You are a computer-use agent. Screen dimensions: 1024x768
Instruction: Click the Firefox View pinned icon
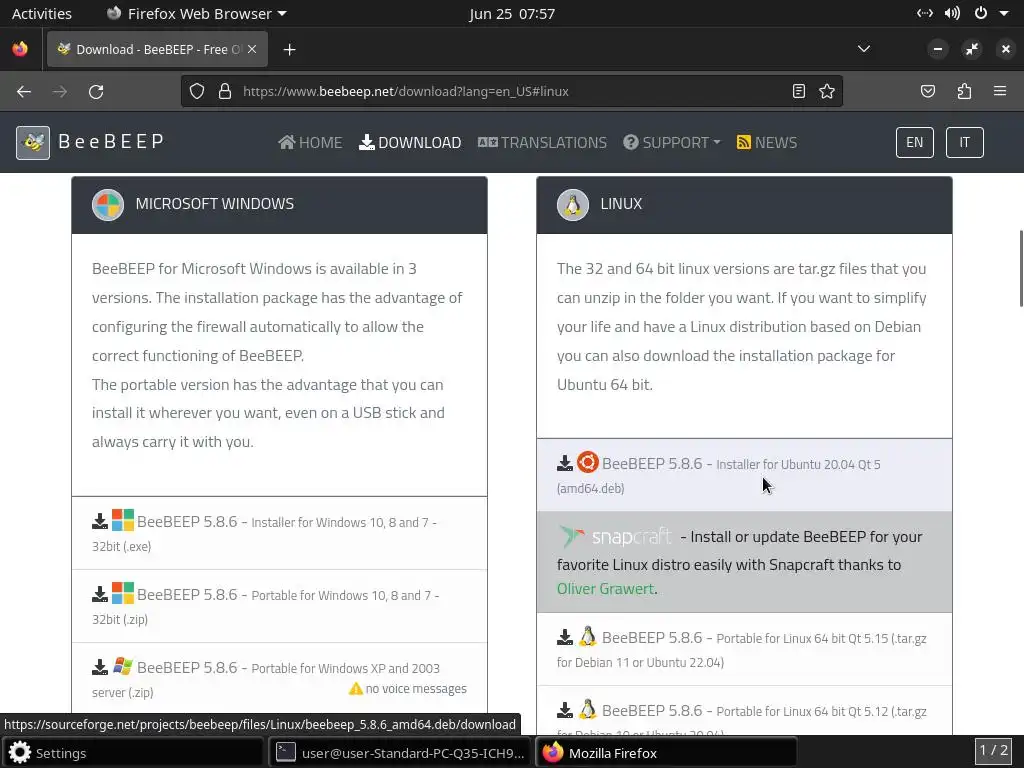pyautogui.click(x=20, y=49)
